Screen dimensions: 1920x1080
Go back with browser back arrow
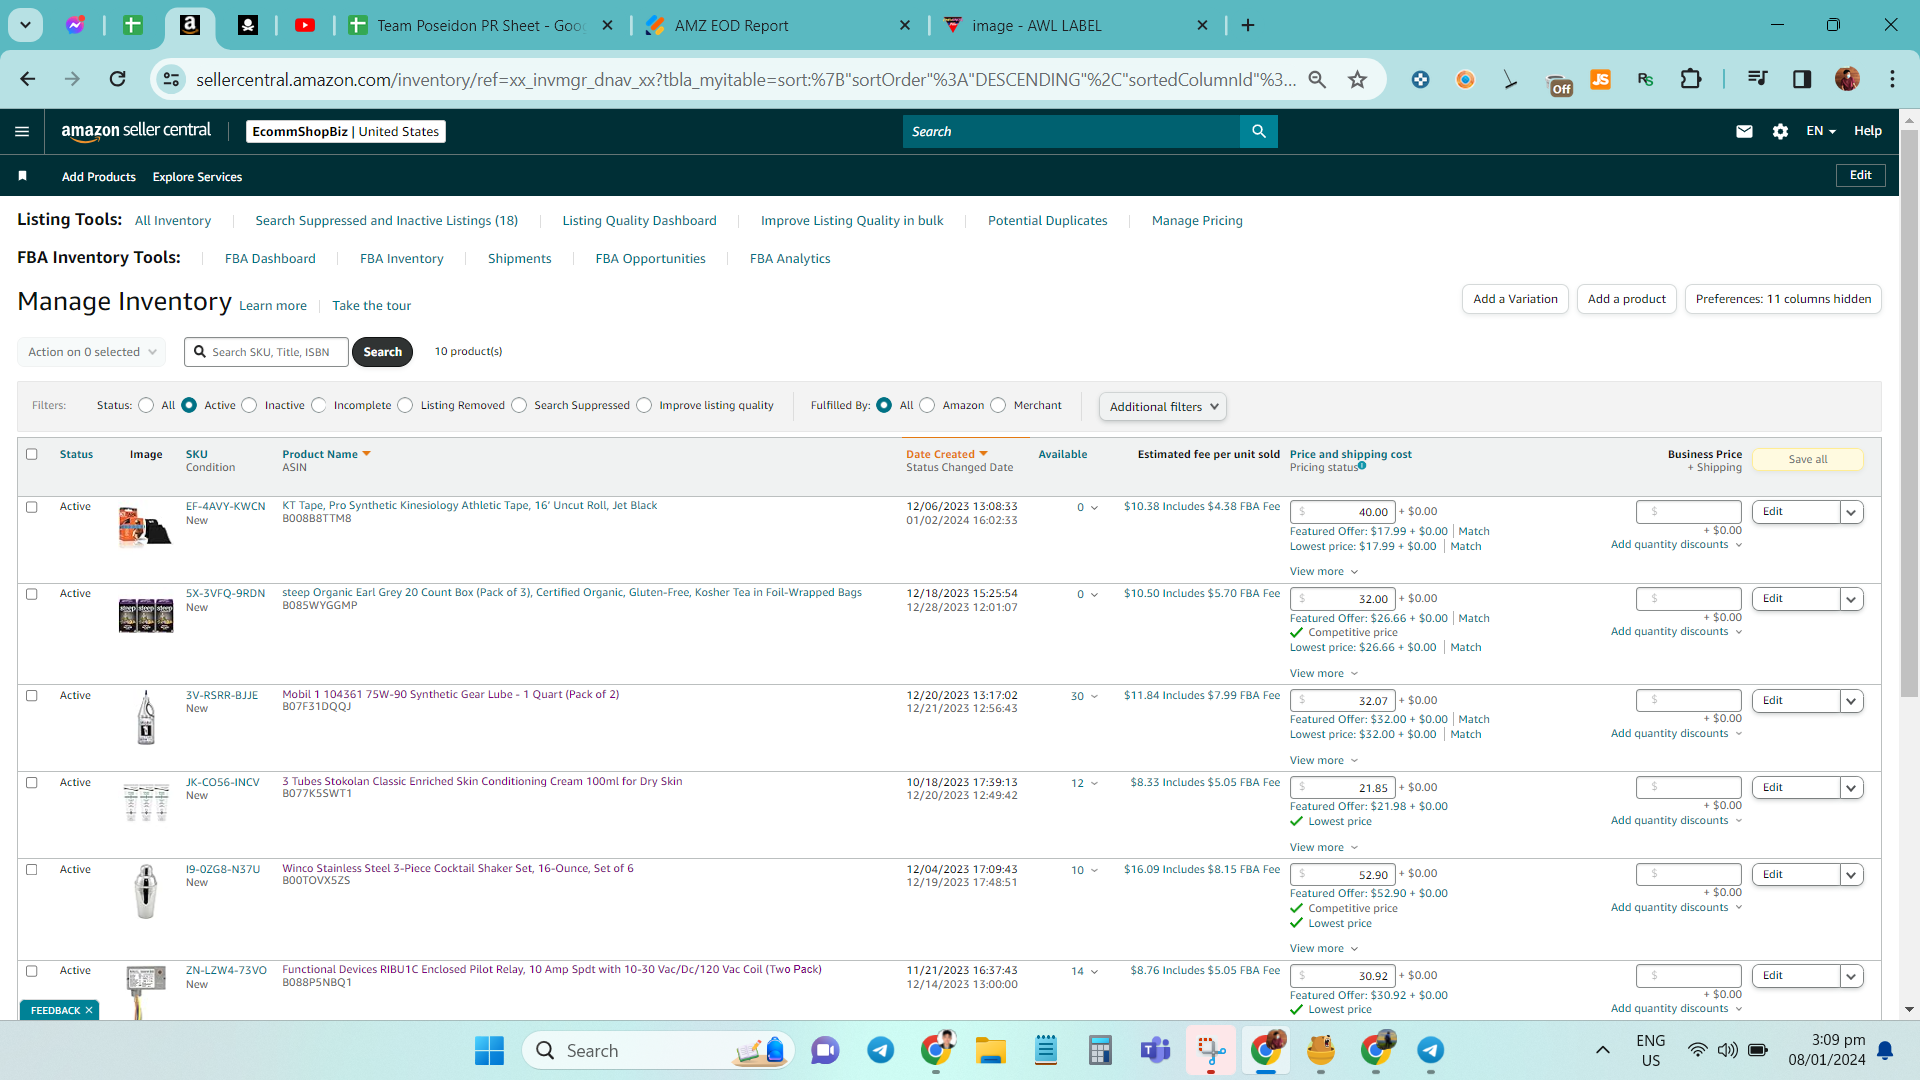pyautogui.click(x=28, y=79)
